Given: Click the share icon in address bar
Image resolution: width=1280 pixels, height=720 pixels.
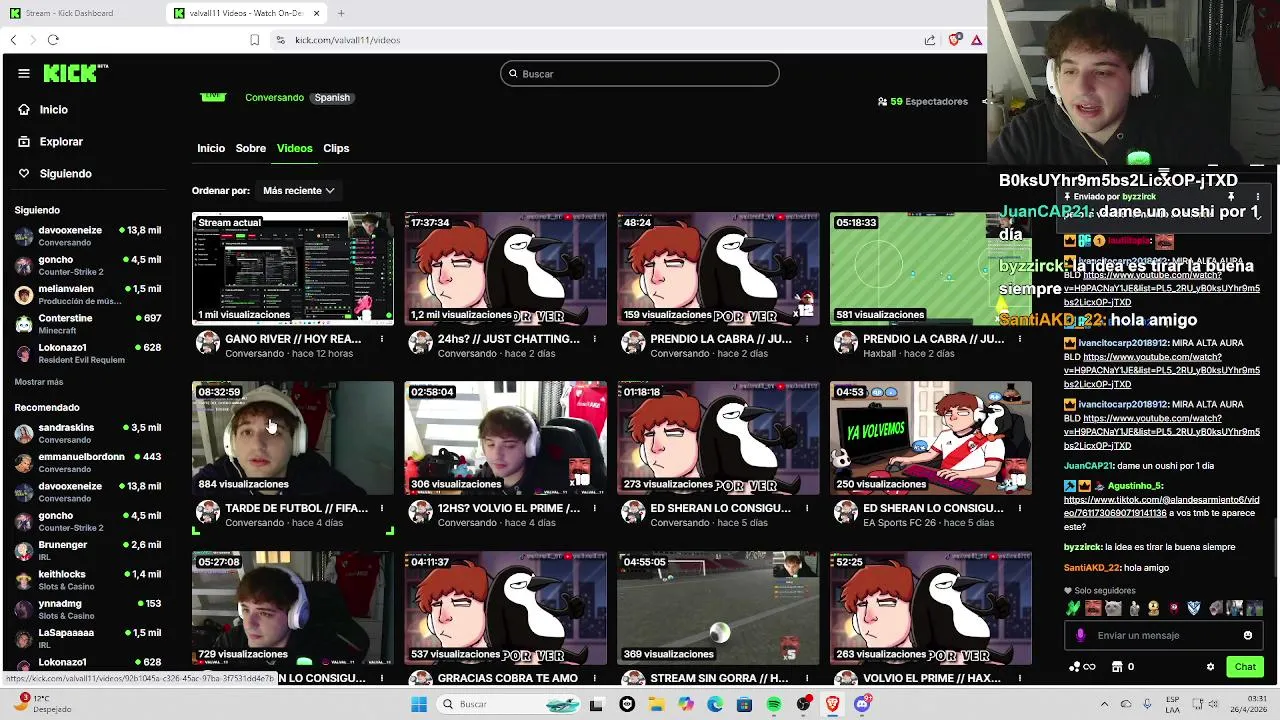Looking at the screenshot, I should point(930,40).
